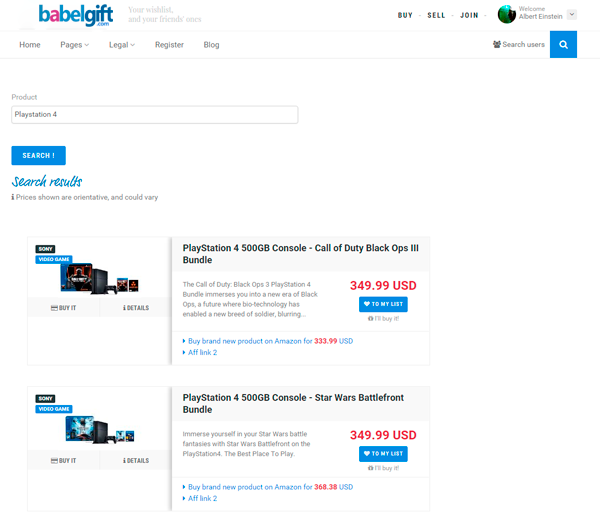
Task: Click the 349.99 USD price of Star Wars bundle
Action: [383, 435]
